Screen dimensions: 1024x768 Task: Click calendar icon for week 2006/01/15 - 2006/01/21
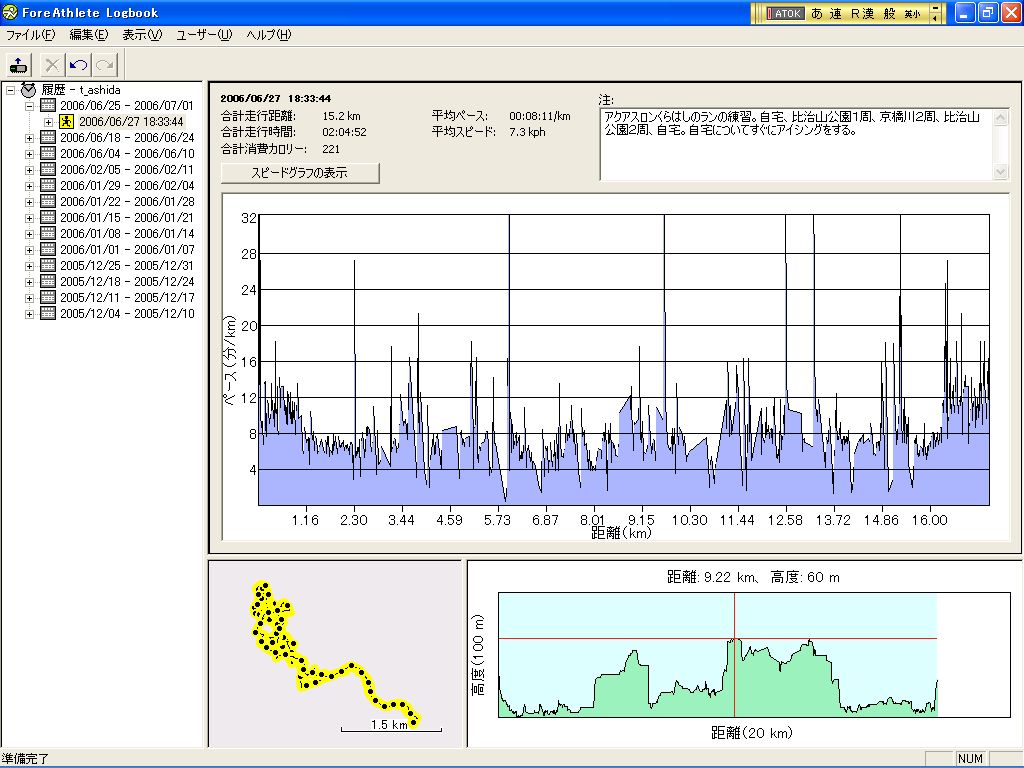pyautogui.click(x=48, y=217)
